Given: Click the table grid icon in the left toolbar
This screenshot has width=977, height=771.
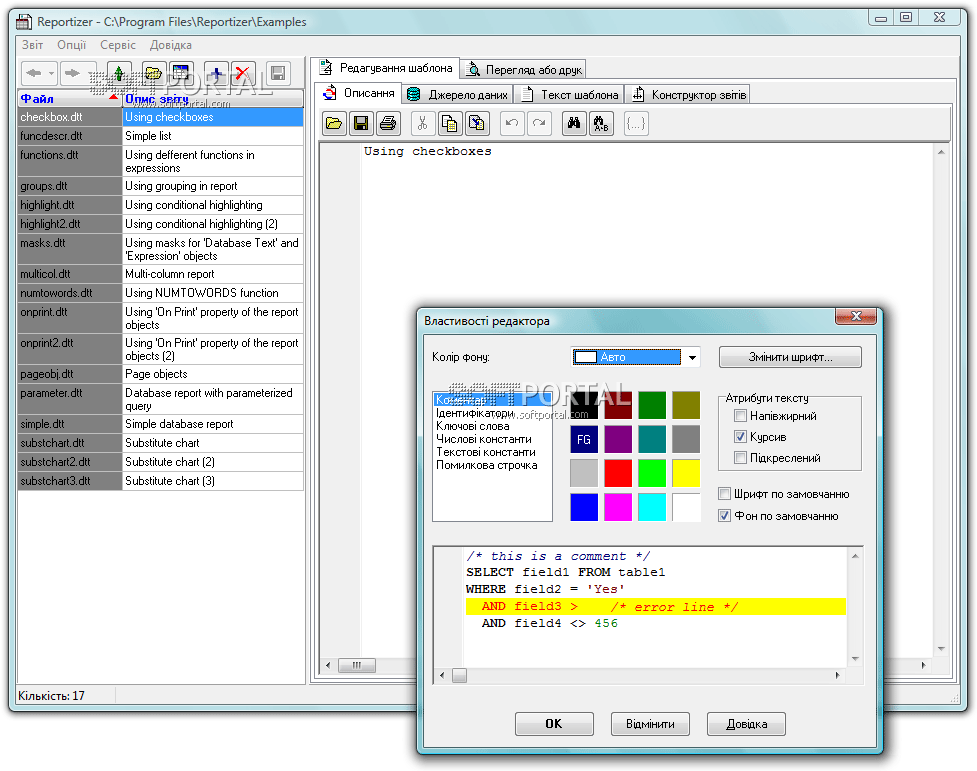Looking at the screenshot, I should tap(181, 74).
